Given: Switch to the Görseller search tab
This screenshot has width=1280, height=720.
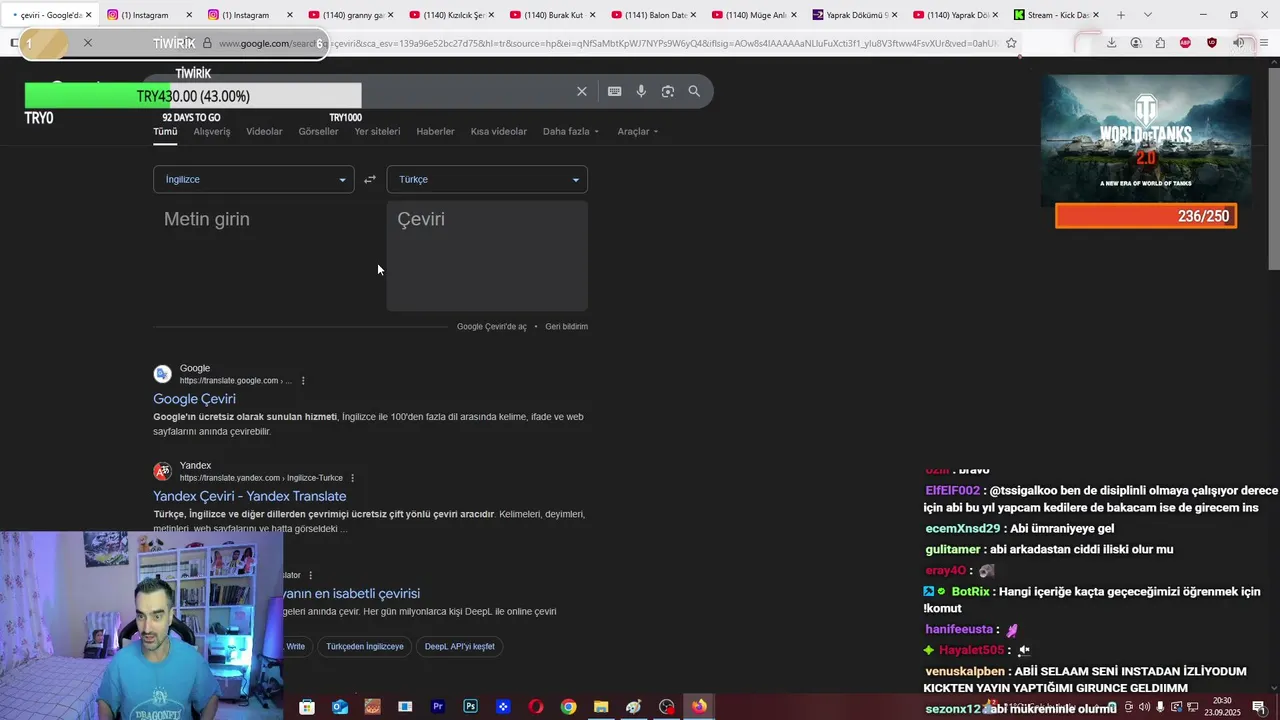Looking at the screenshot, I should click(318, 131).
